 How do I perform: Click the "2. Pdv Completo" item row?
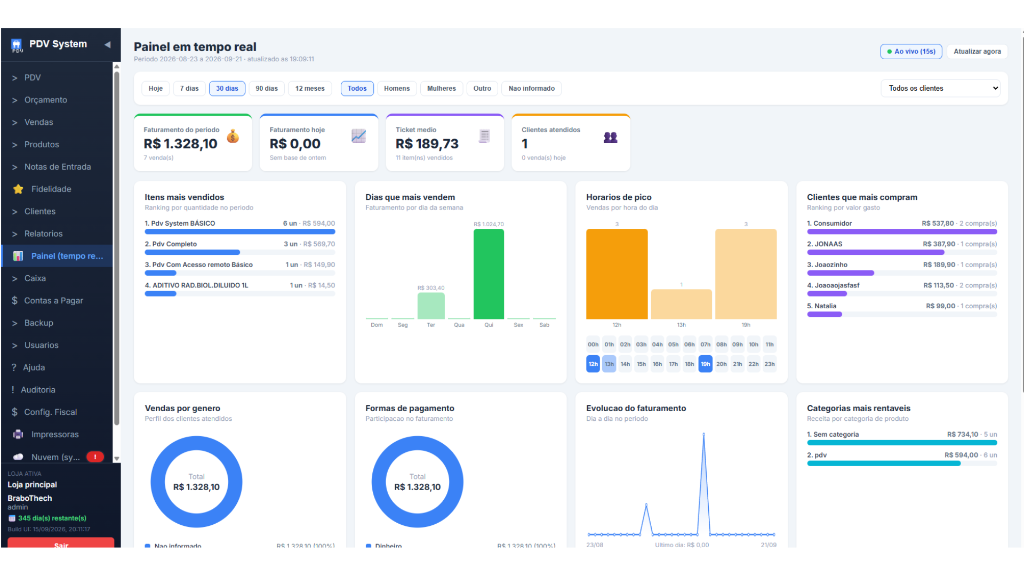pos(240,247)
